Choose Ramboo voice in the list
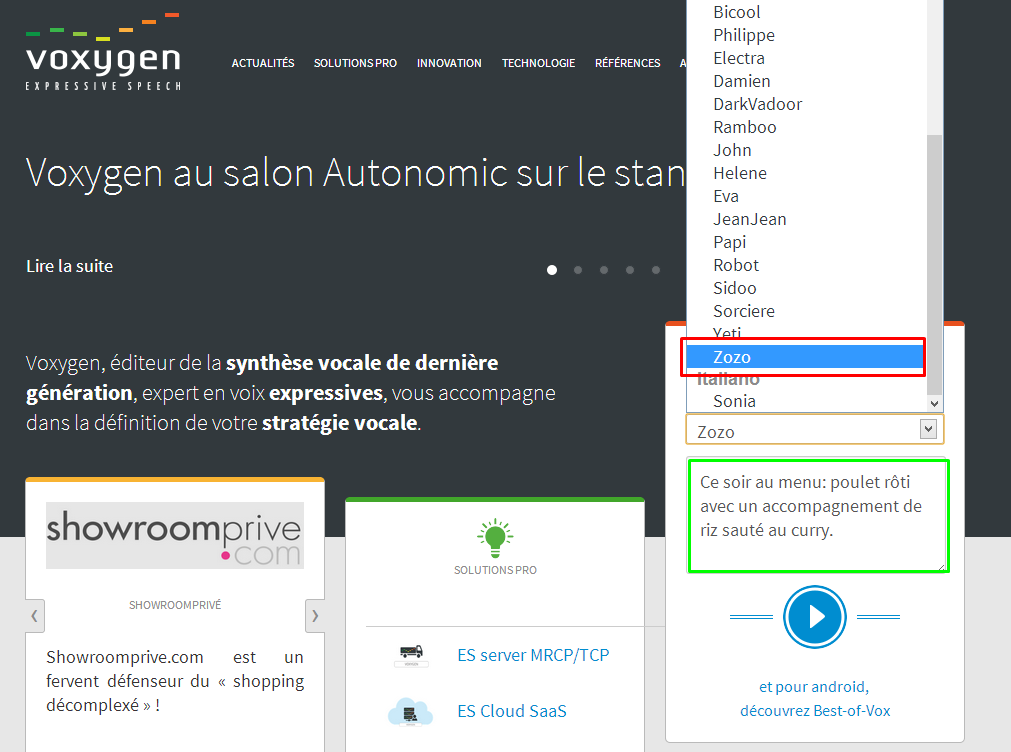 point(806,128)
